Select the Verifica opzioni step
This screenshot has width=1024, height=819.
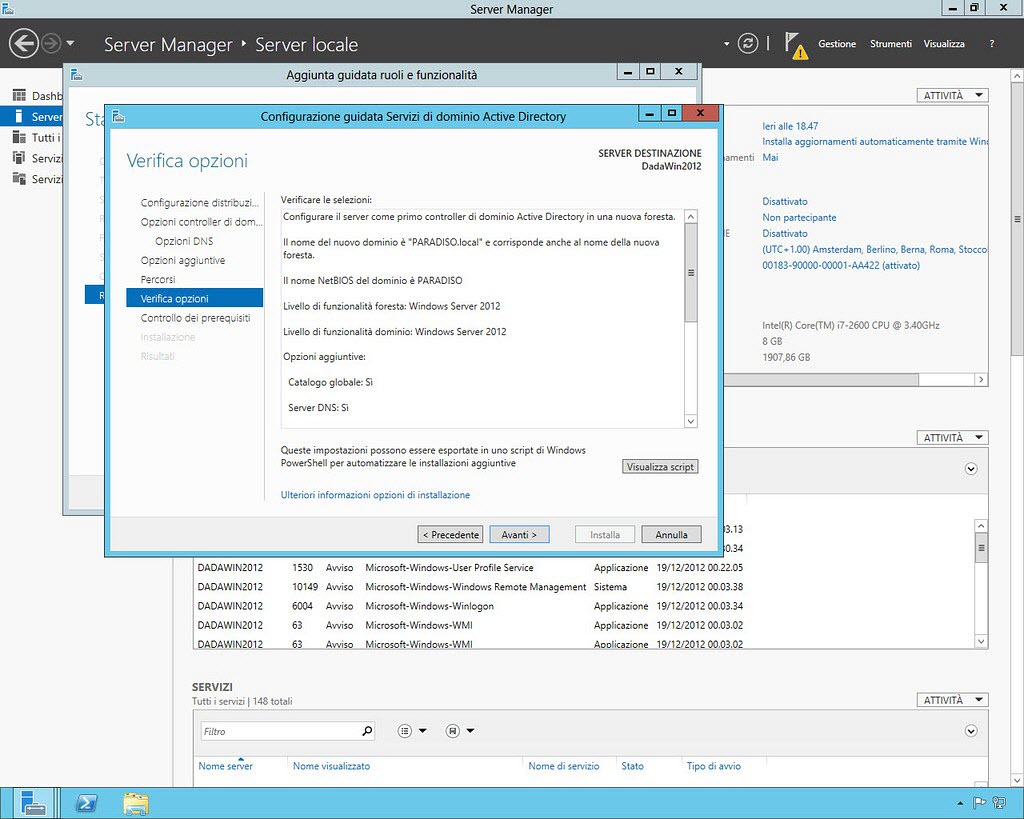tap(195, 298)
